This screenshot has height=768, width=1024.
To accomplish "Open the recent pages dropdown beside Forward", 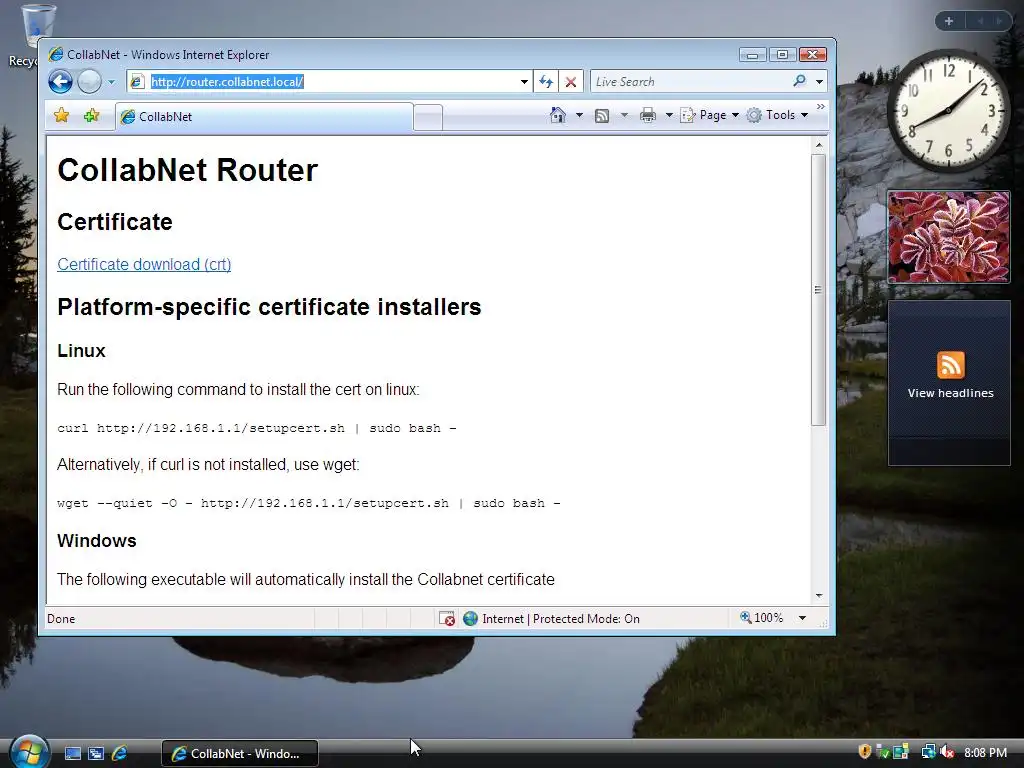I will click(x=111, y=82).
